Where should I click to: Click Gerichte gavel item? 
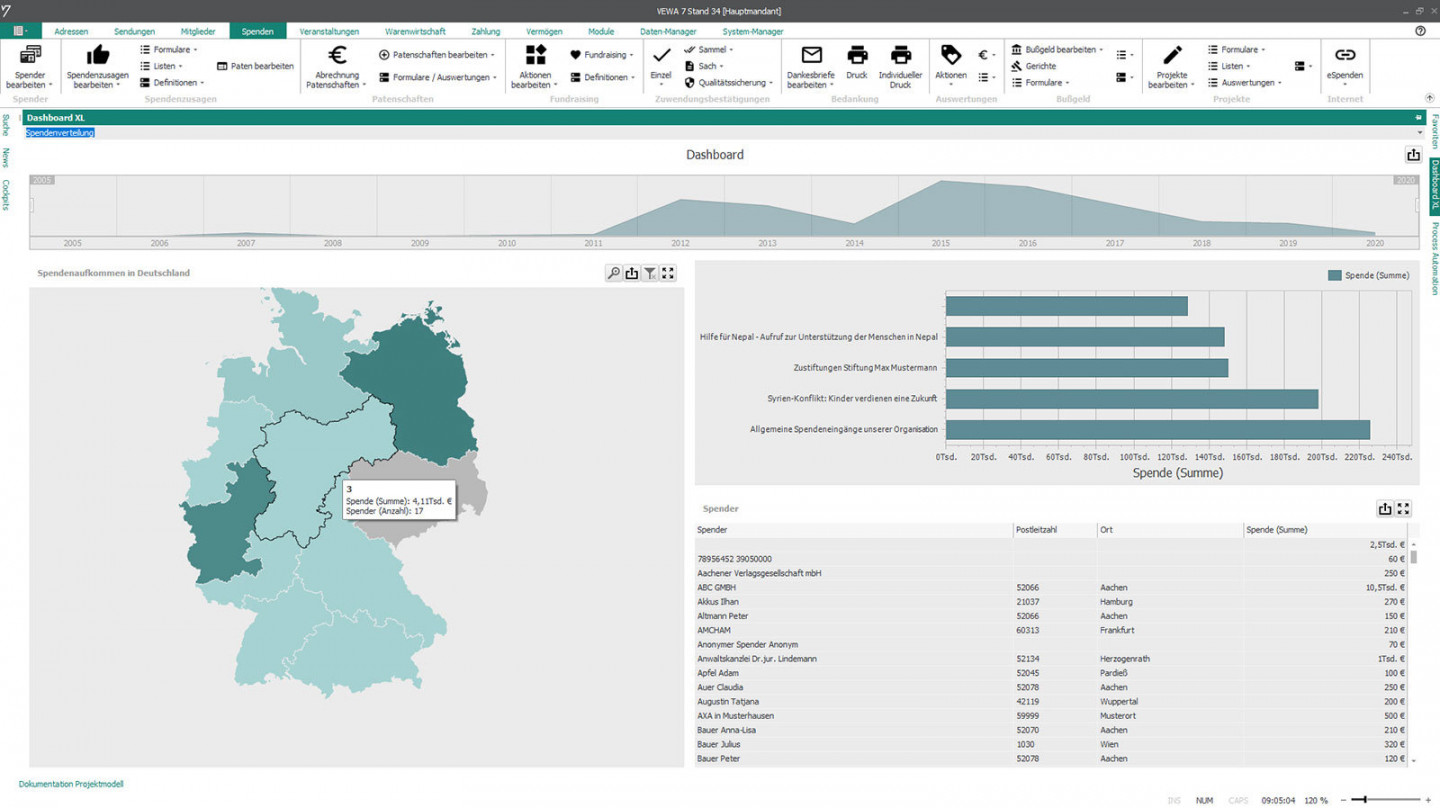(1033, 66)
